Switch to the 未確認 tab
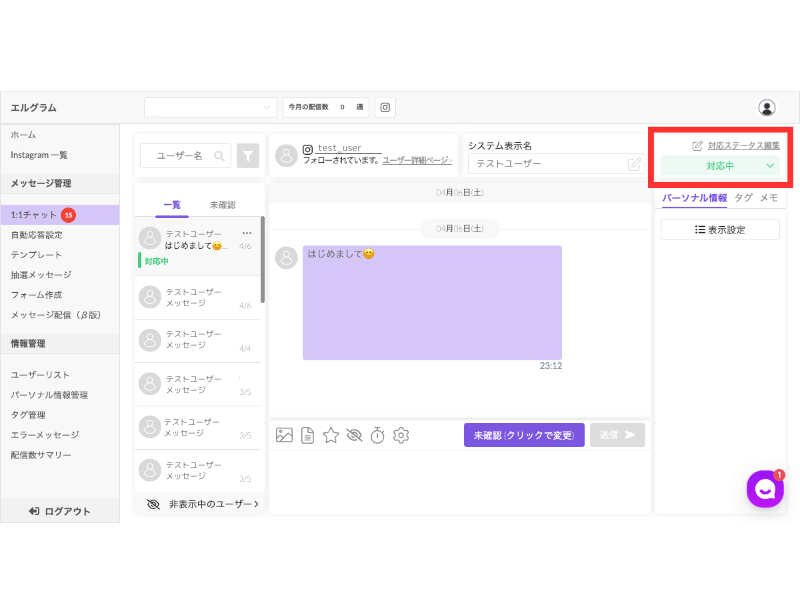 222,205
